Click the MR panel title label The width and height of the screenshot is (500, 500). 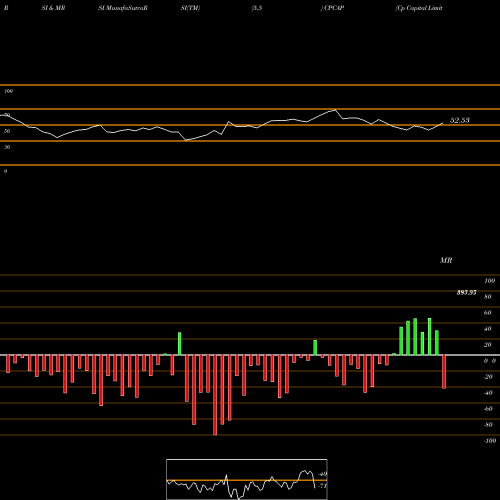coord(446,260)
